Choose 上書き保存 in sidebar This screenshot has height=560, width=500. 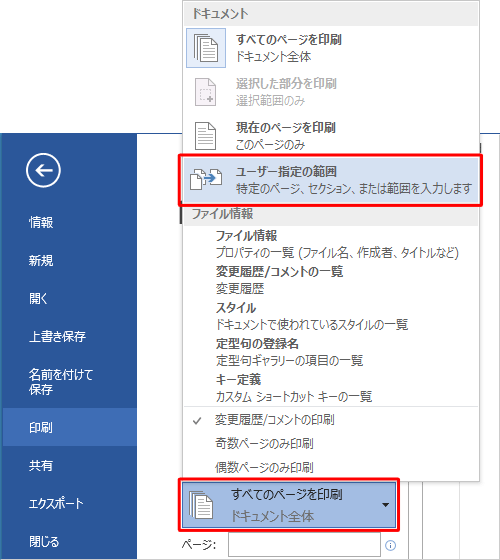(x=57, y=336)
